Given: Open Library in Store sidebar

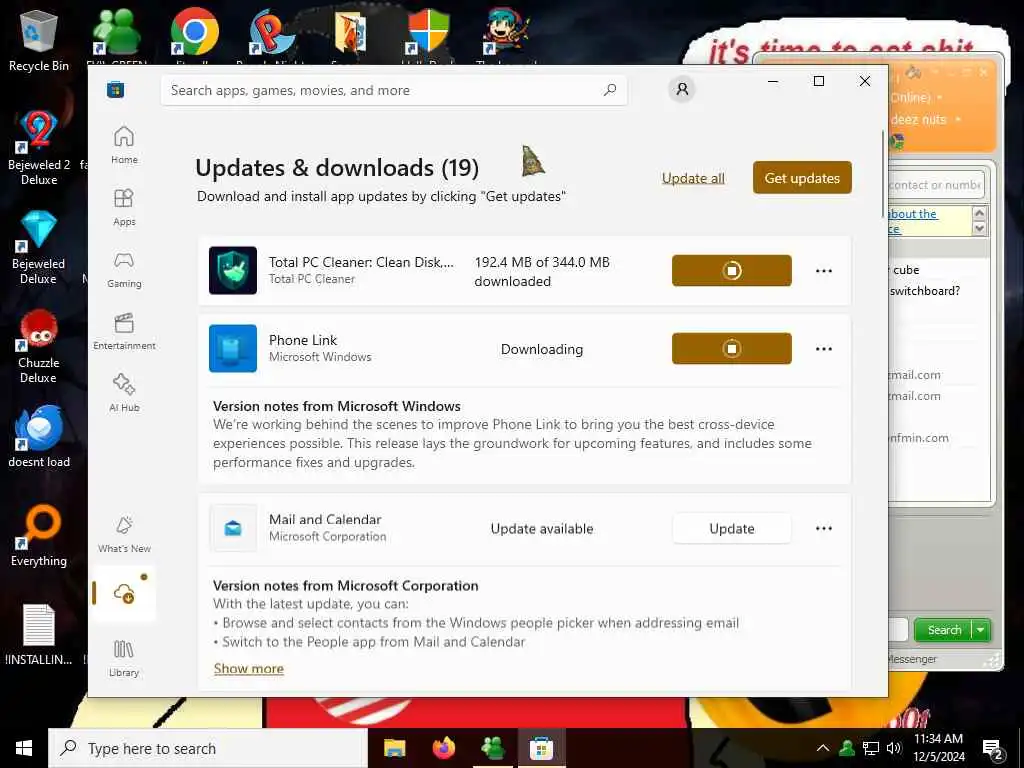Looking at the screenshot, I should 124,658.
